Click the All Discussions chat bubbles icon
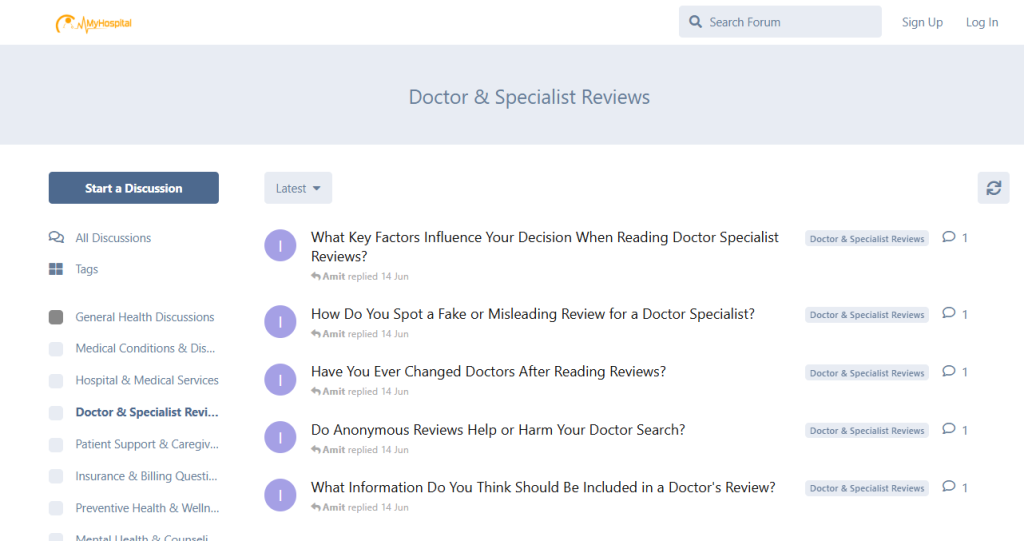1024x541 pixels. click(x=56, y=238)
